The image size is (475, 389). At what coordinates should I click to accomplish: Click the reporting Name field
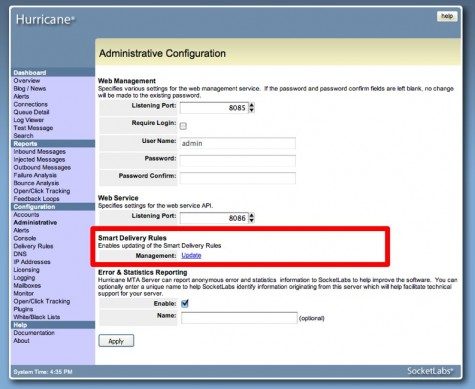[239, 318]
